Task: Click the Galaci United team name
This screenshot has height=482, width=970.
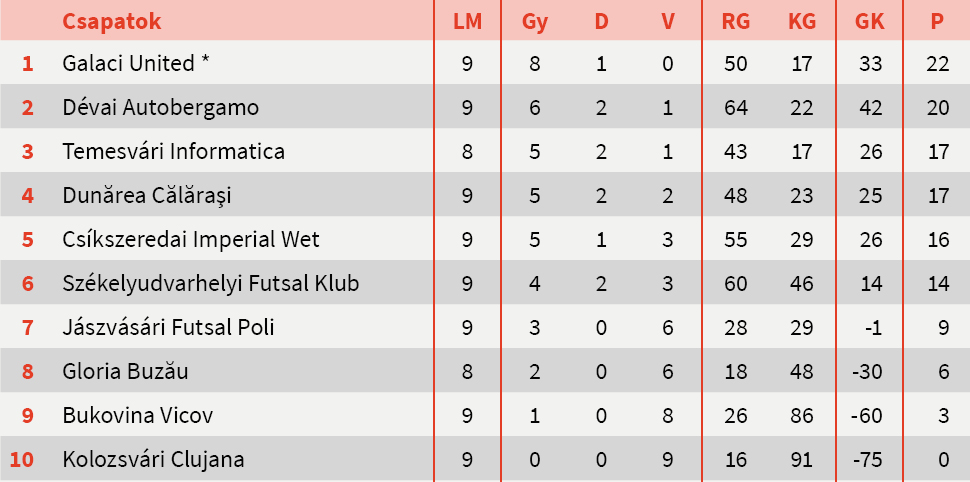Action: pyautogui.click(x=135, y=63)
